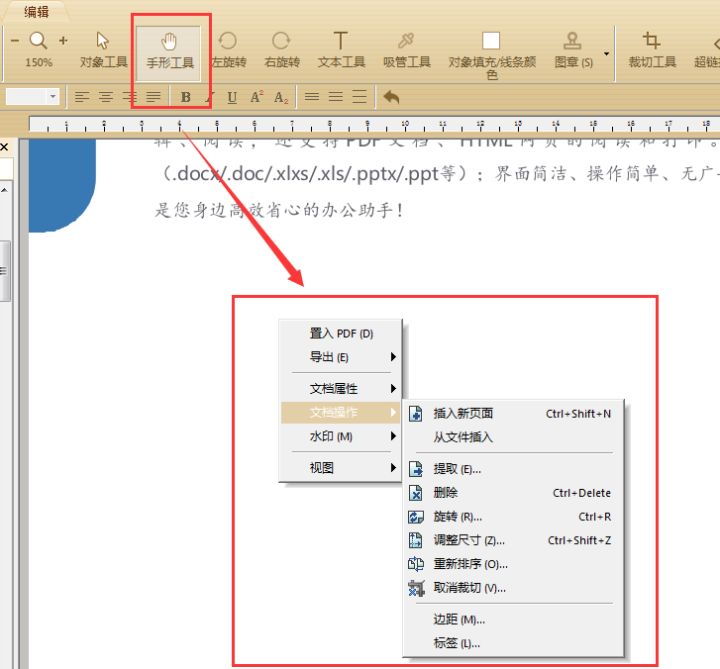
Task: Center align the text
Action: click(106, 97)
